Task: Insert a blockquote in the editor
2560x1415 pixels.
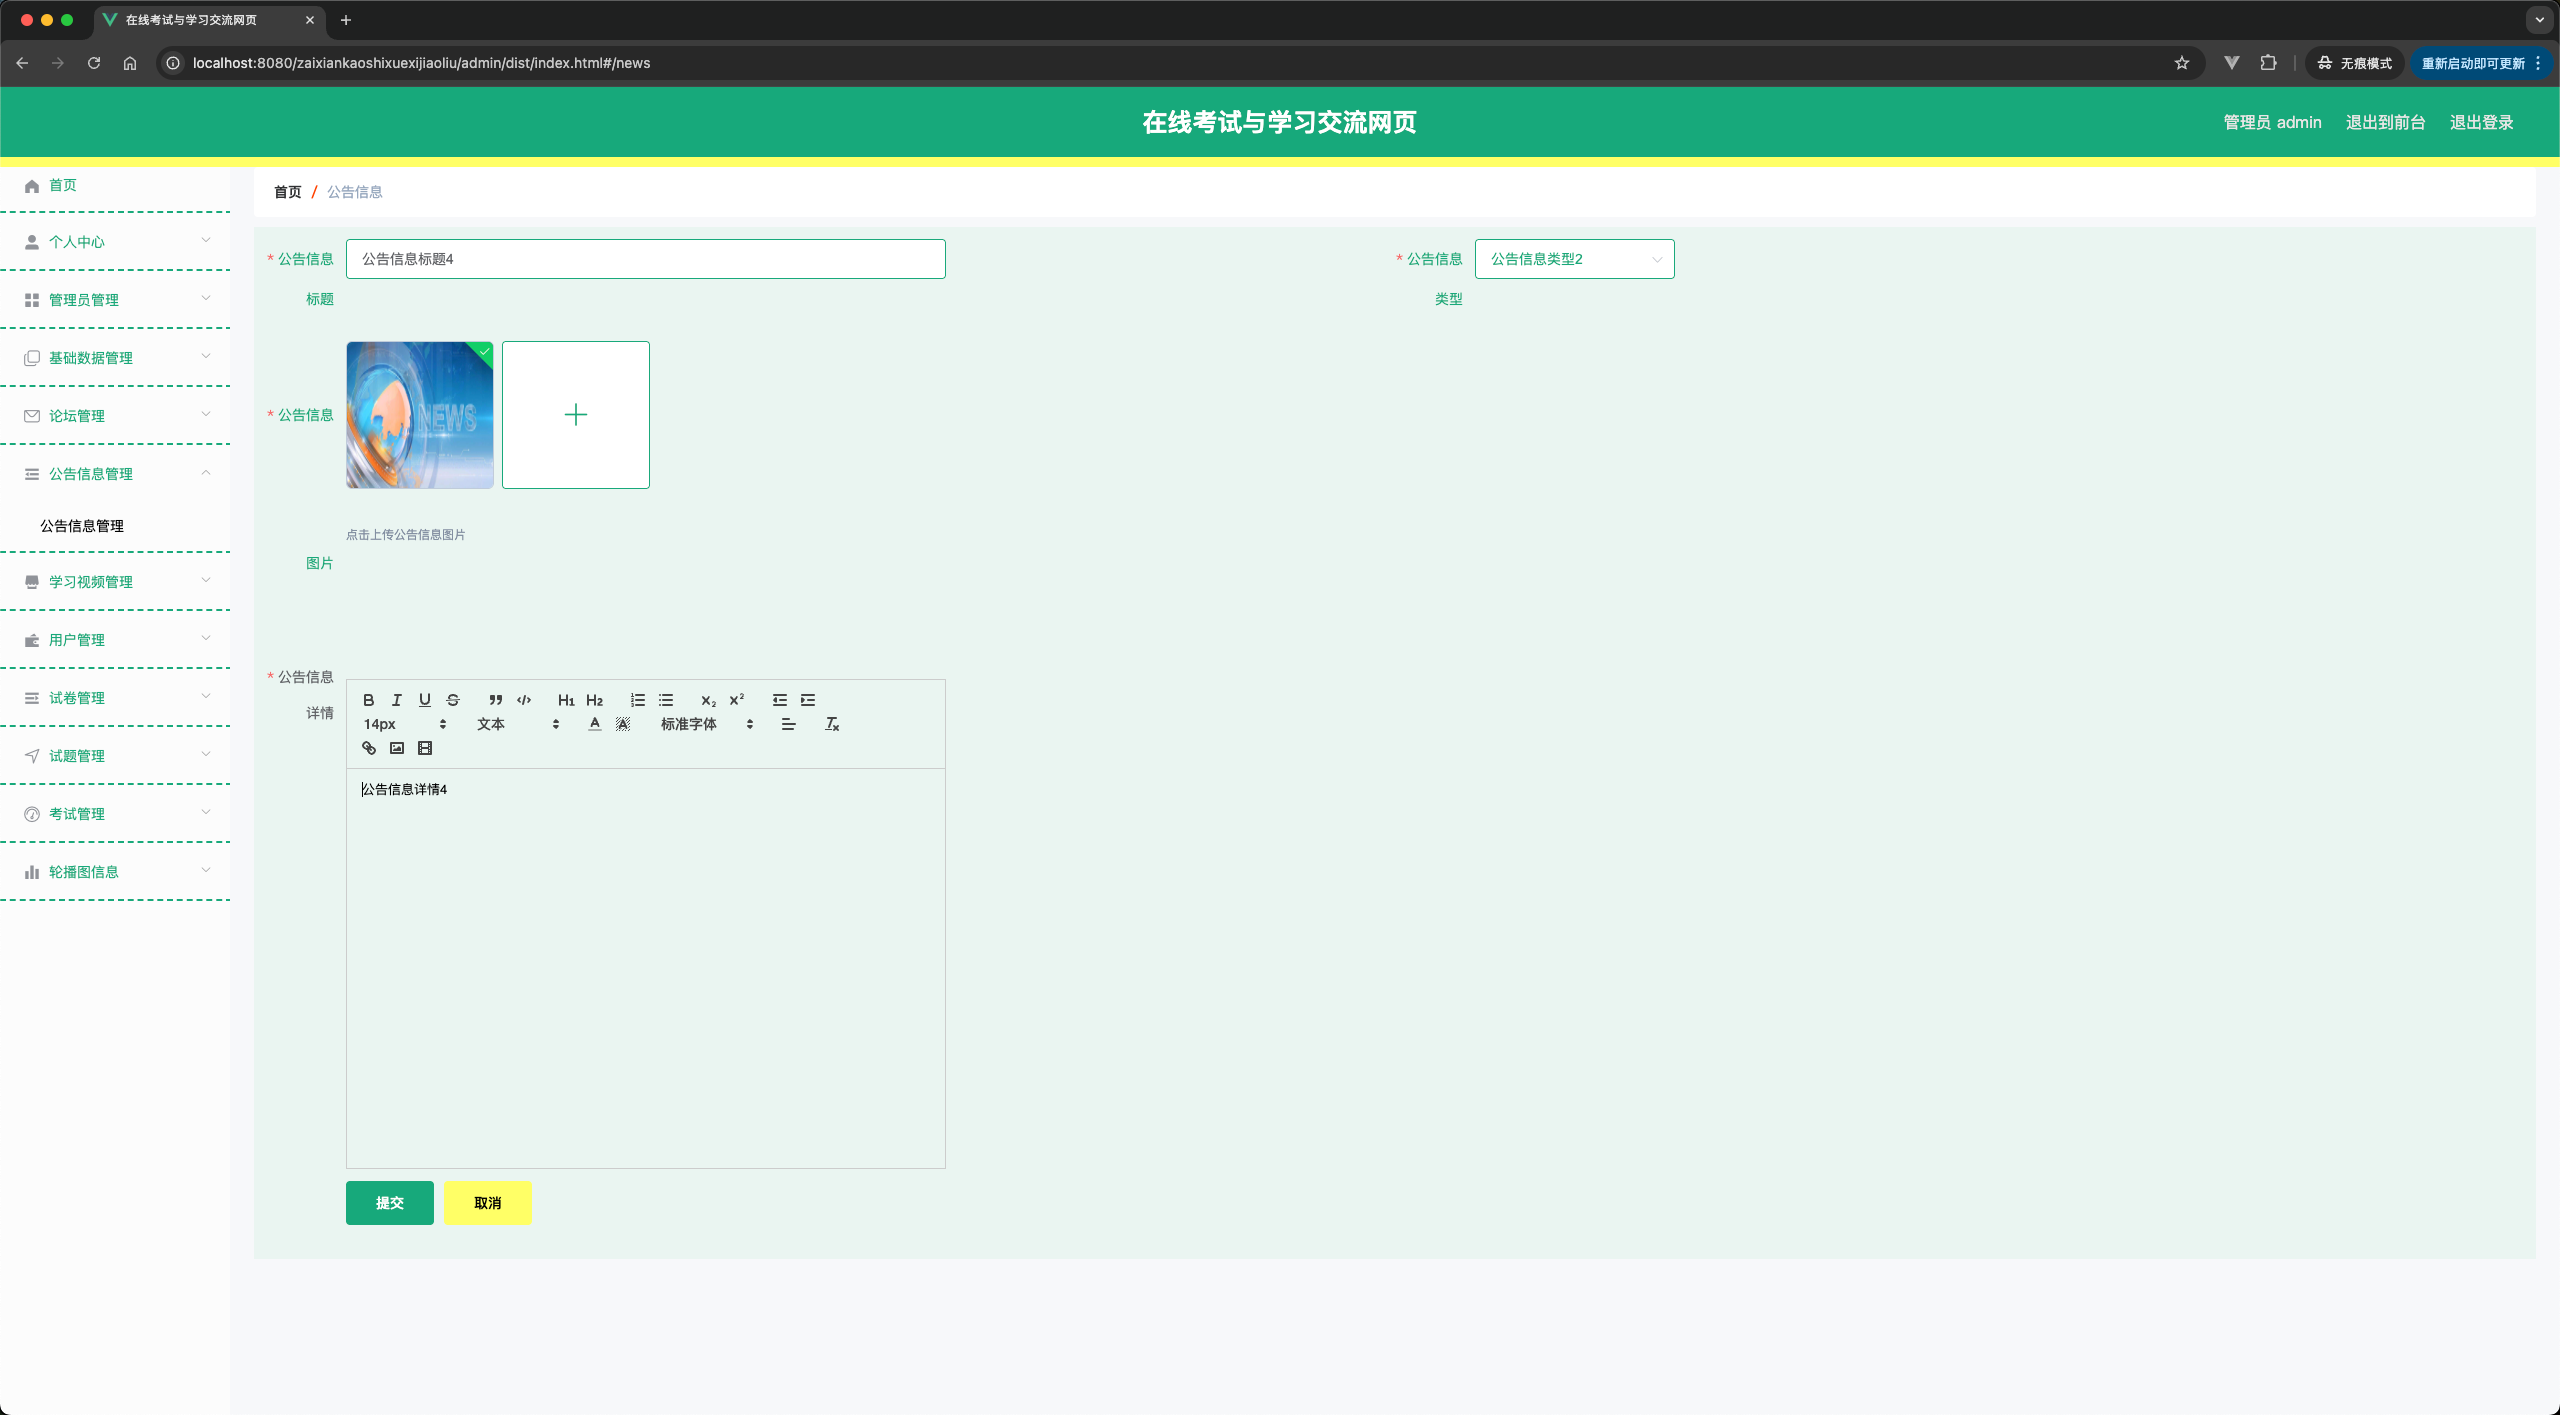Action: (x=495, y=700)
